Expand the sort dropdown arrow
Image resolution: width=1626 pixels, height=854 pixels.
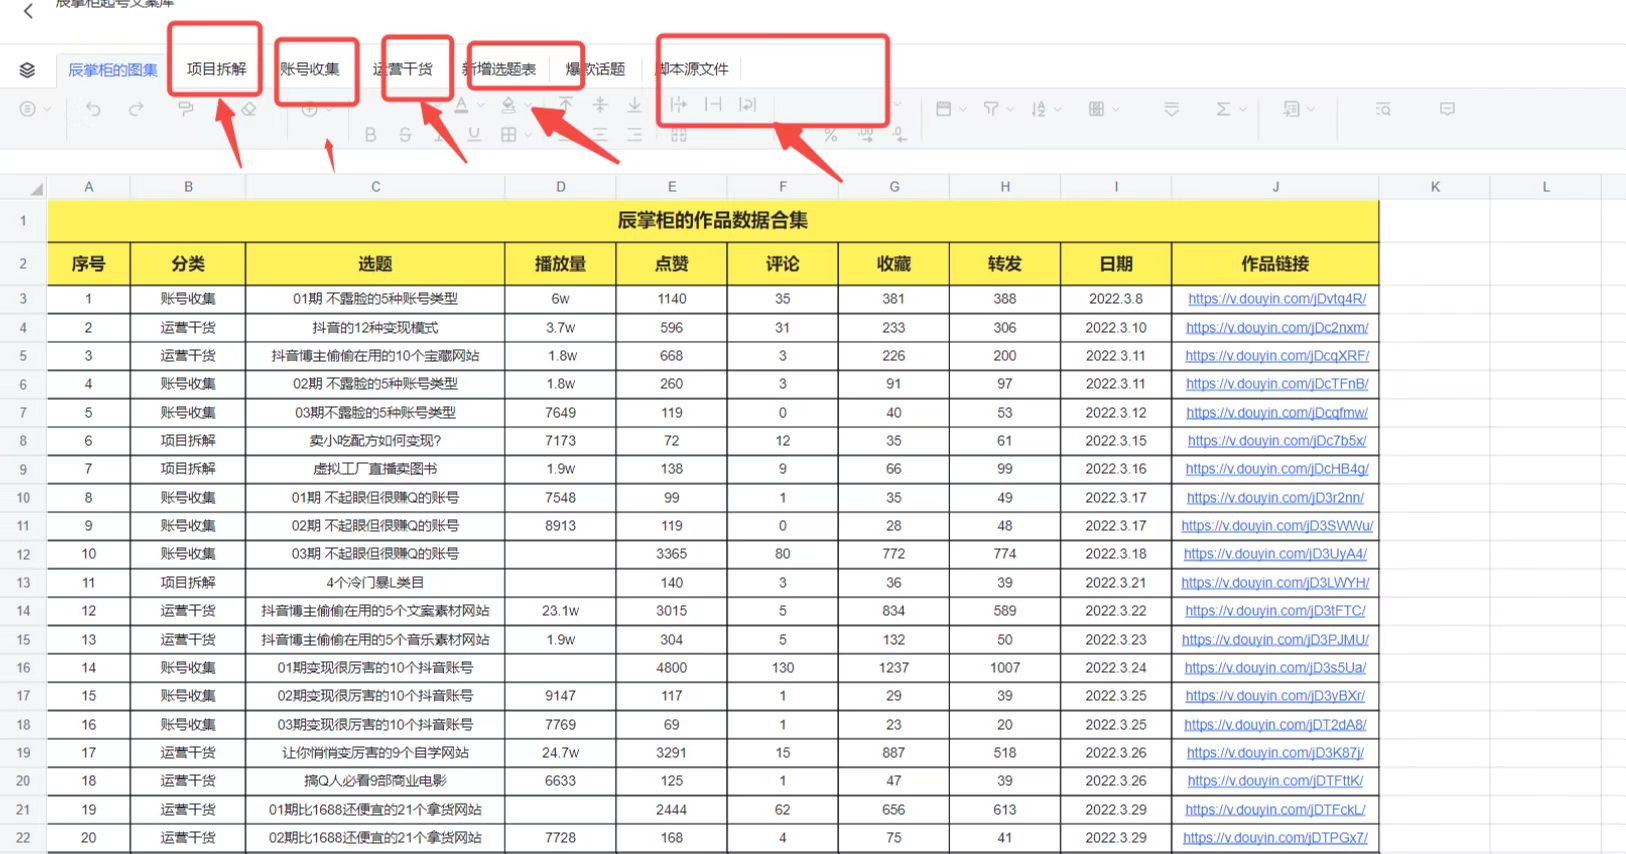[1058, 109]
